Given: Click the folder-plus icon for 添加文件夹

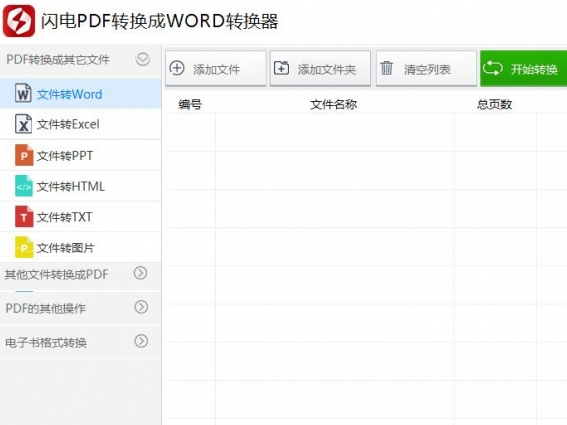Looking at the screenshot, I should (281, 68).
